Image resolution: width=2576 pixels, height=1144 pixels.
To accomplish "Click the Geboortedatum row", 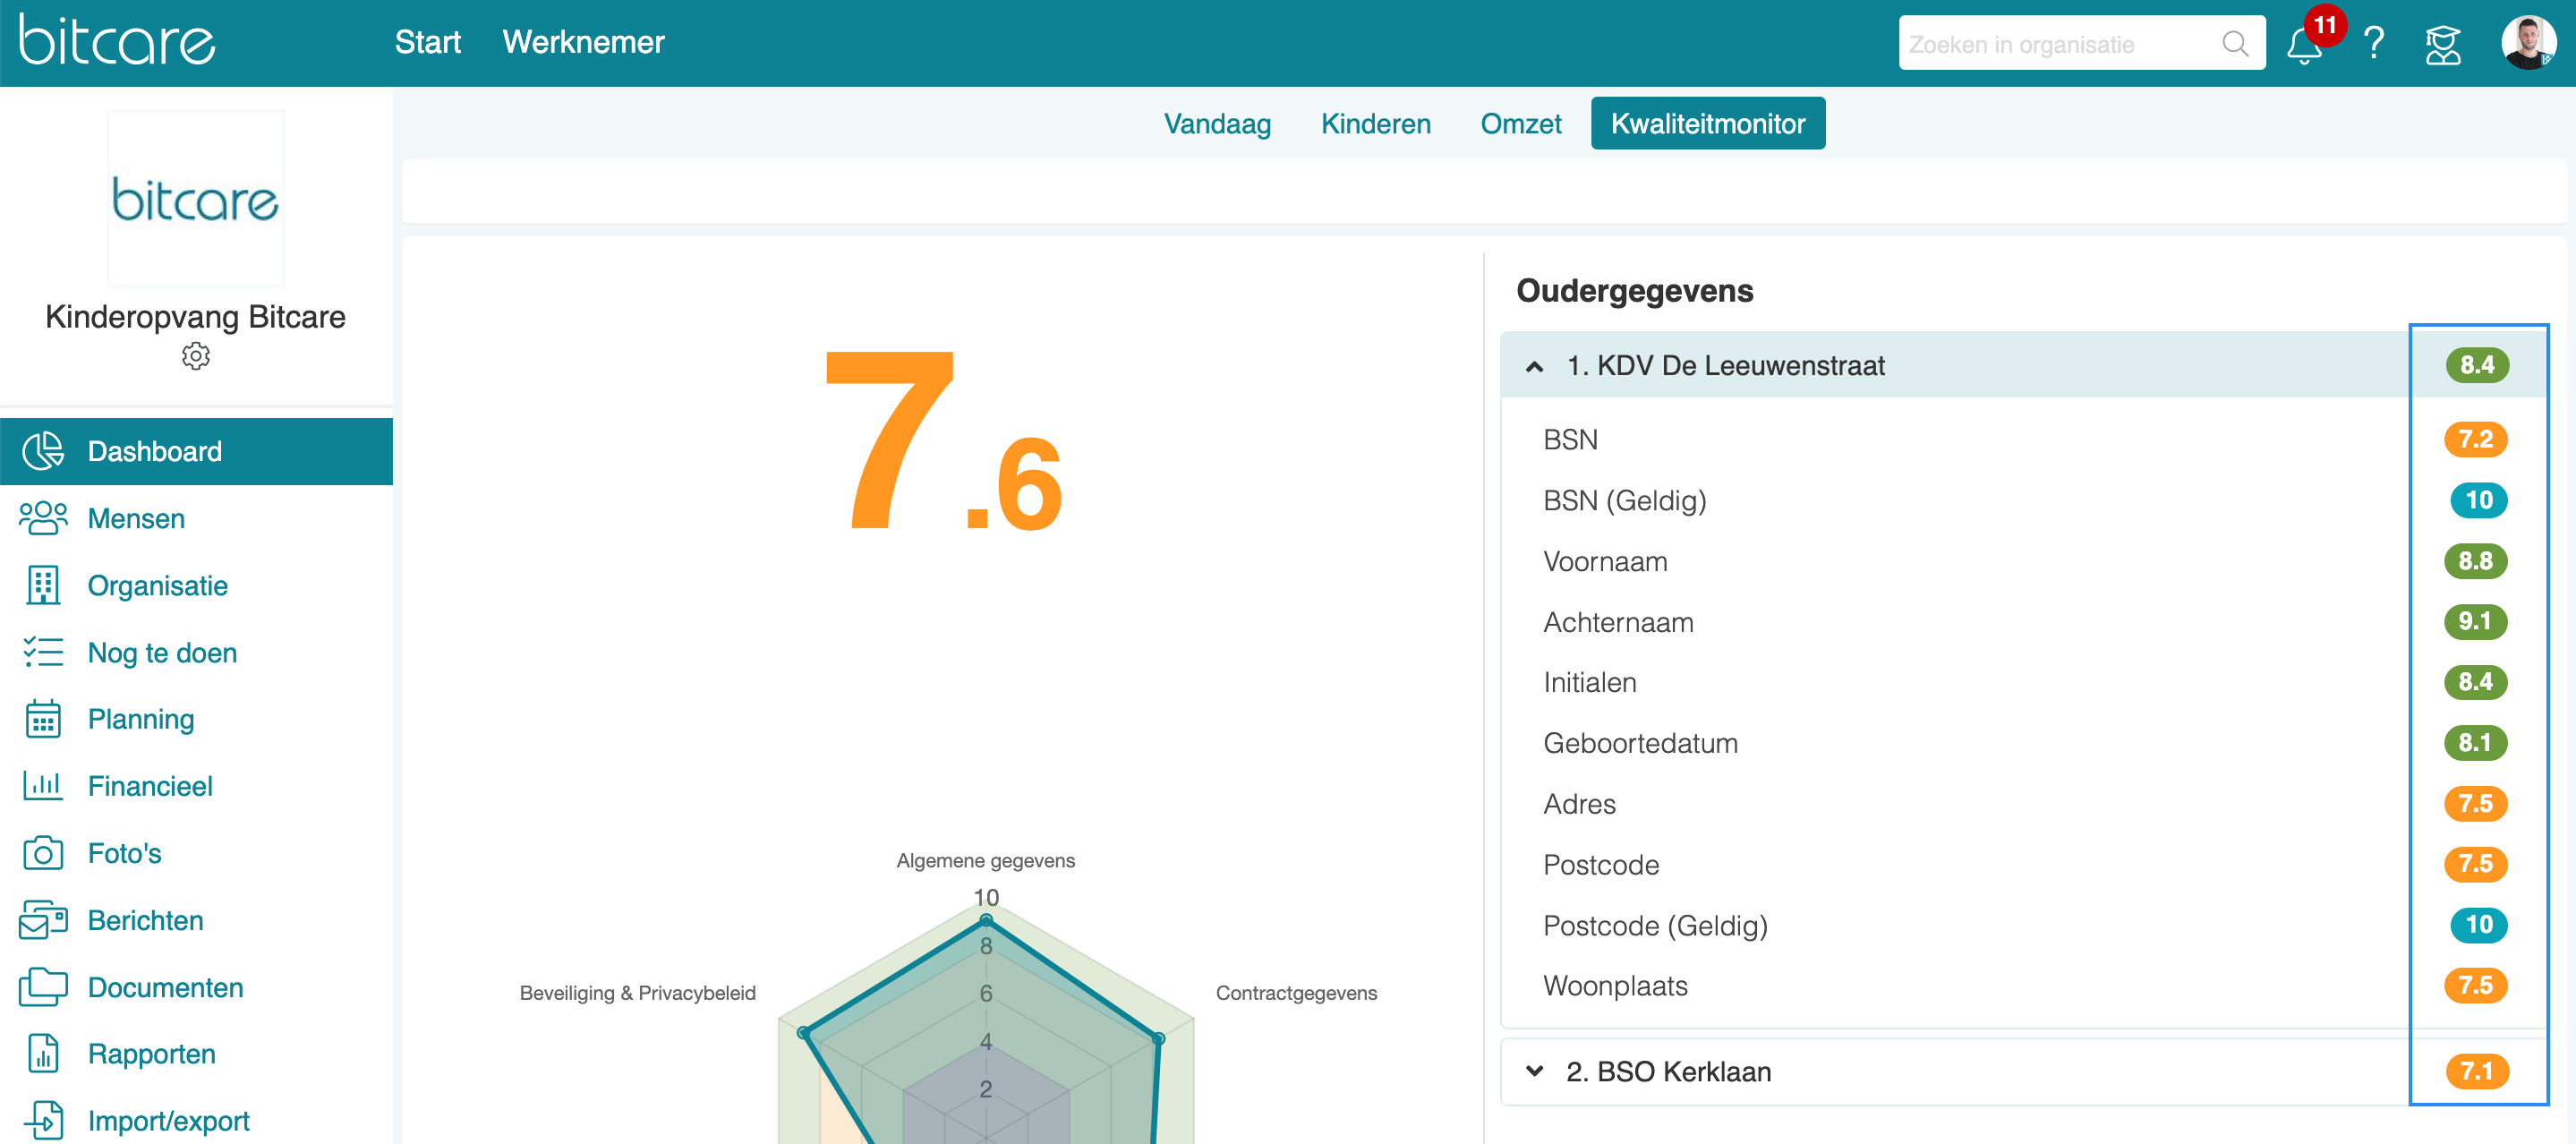I will [2023, 743].
